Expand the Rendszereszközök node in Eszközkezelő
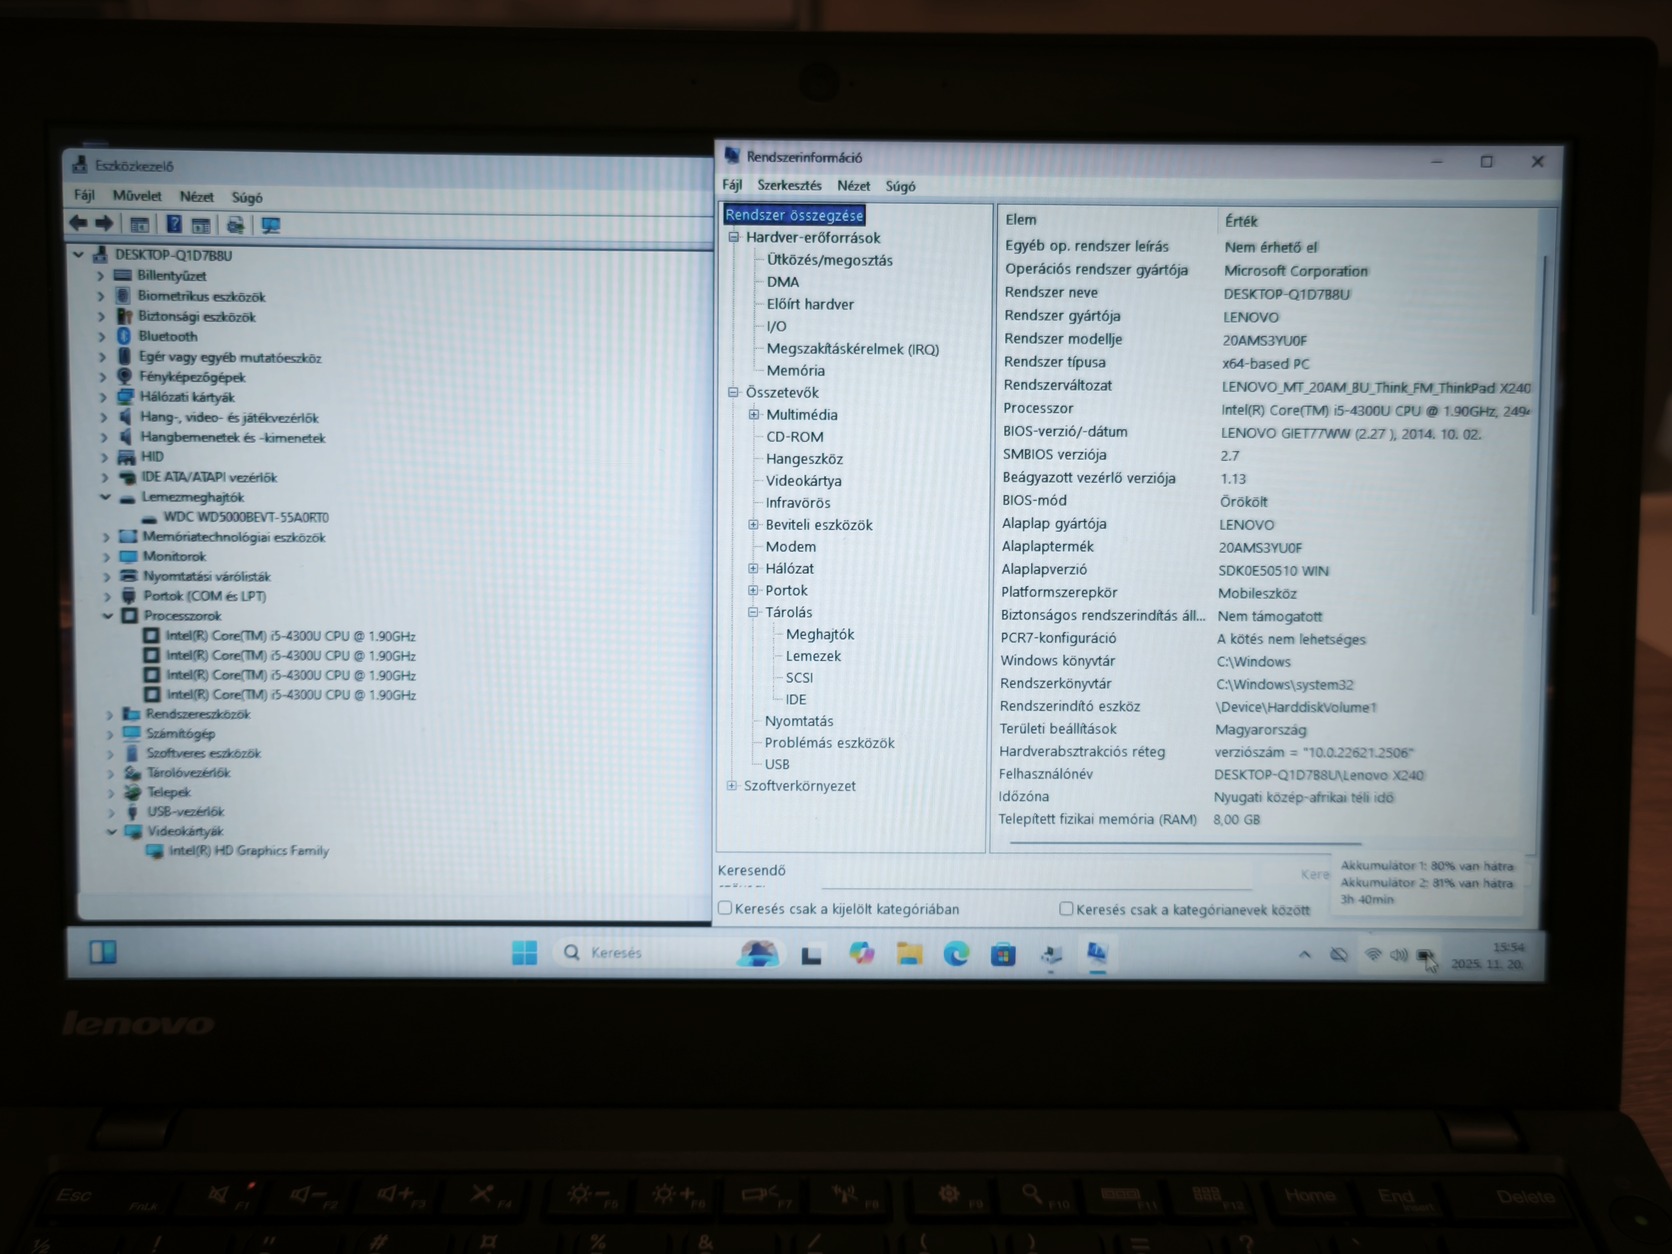Image resolution: width=1672 pixels, height=1254 pixels. (110, 714)
